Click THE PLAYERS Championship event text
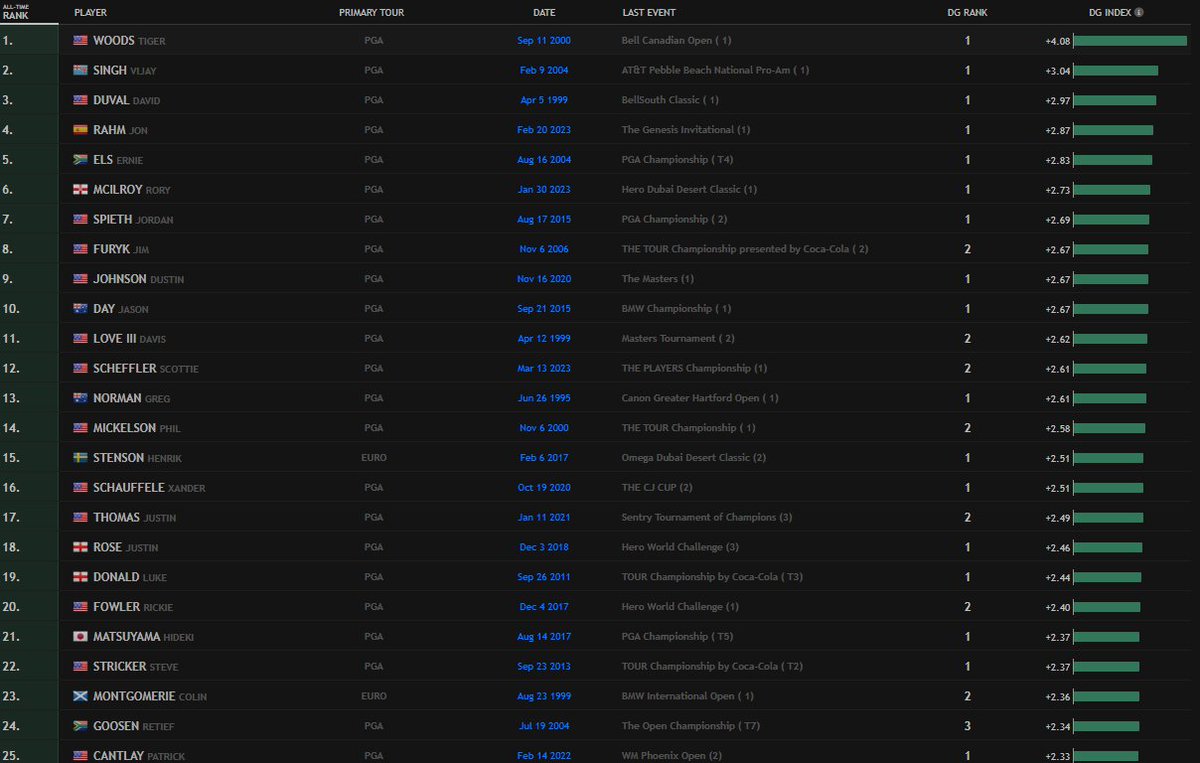Image resolution: width=1200 pixels, height=763 pixels. pos(694,368)
